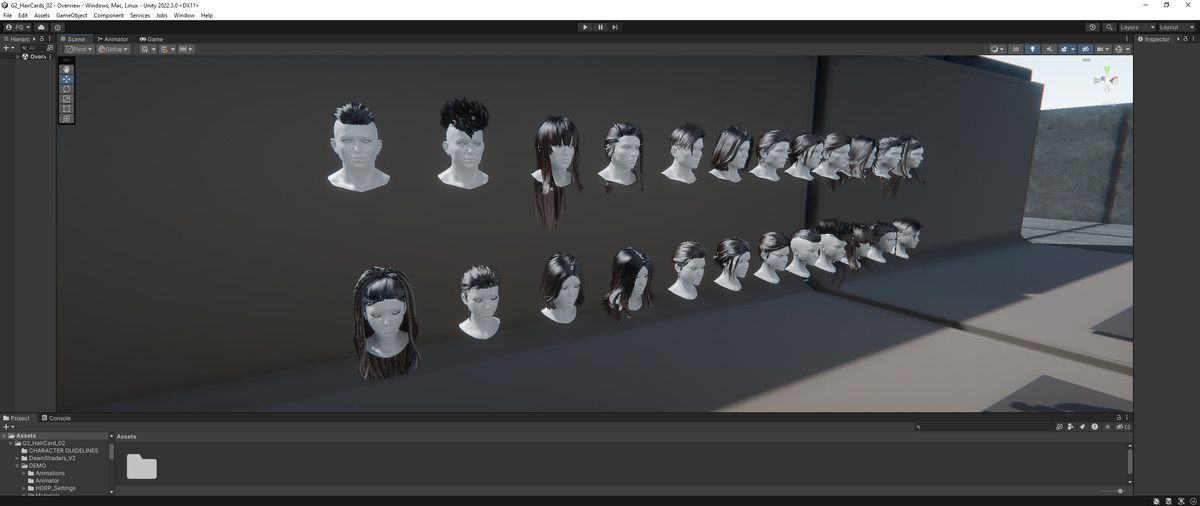The image size is (1200, 506).
Task: Click the Project panel search field
Action: click(x=985, y=427)
